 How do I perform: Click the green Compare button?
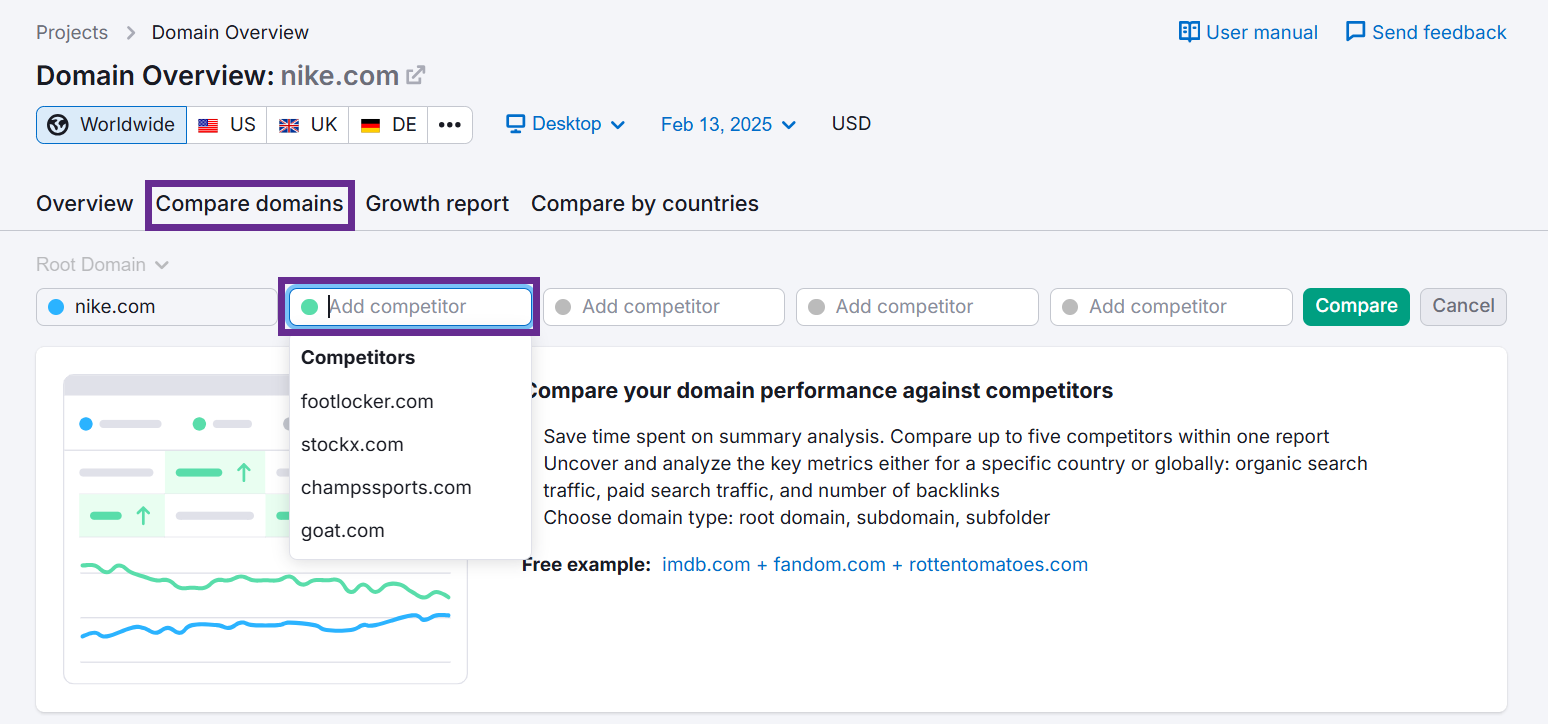coord(1356,306)
